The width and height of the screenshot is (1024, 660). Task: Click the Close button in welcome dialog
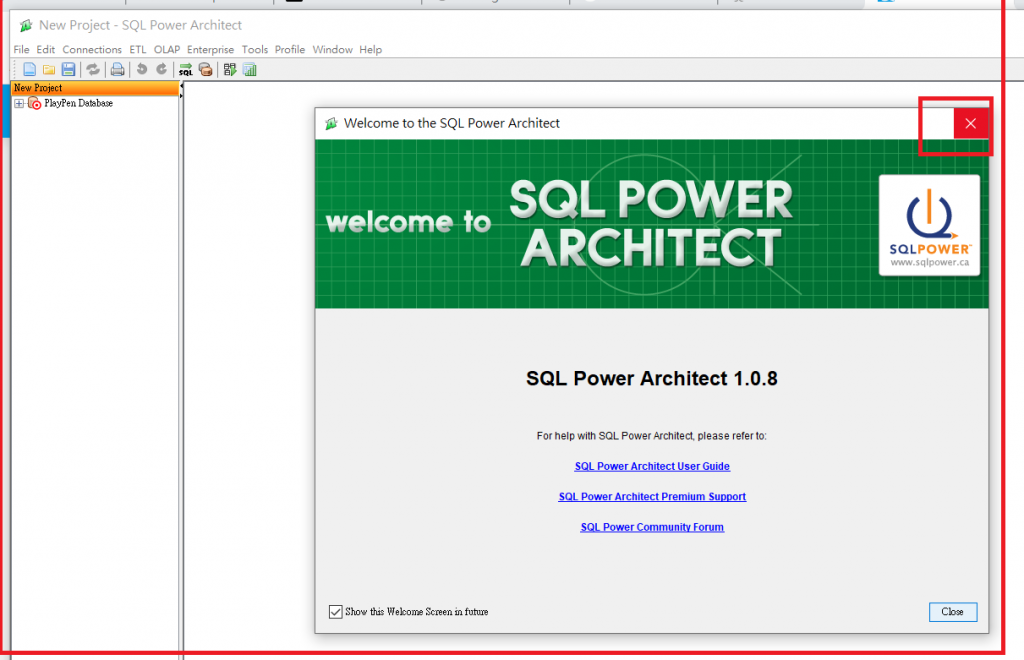point(953,612)
